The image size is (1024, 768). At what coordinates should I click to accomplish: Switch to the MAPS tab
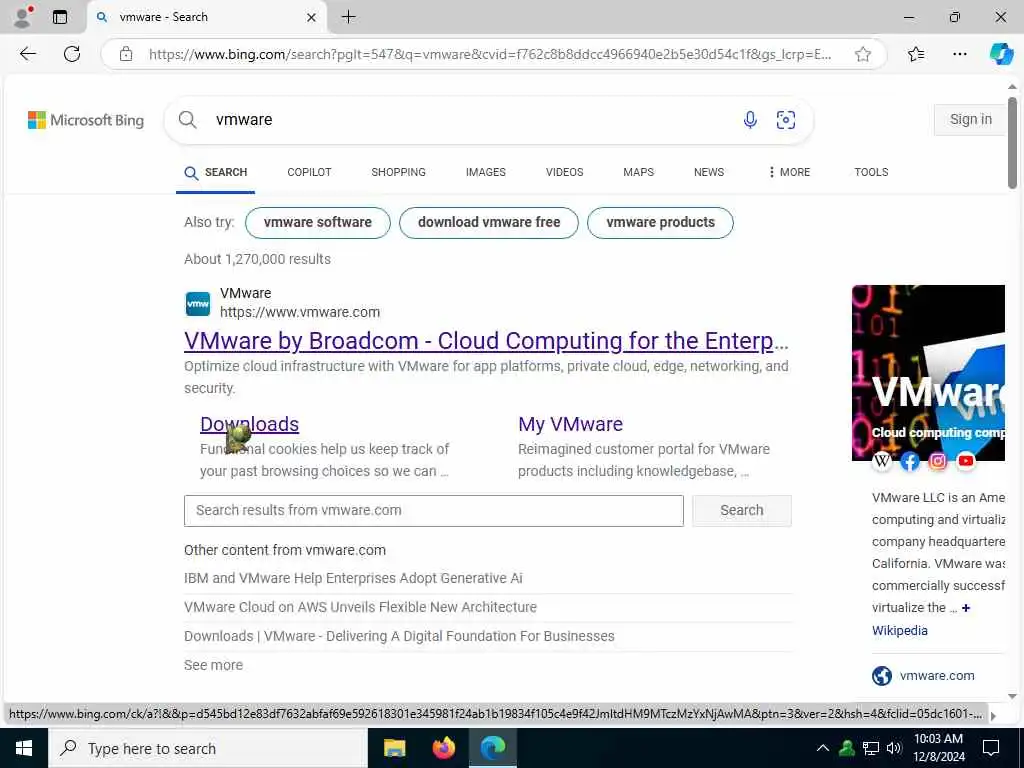coord(638,172)
